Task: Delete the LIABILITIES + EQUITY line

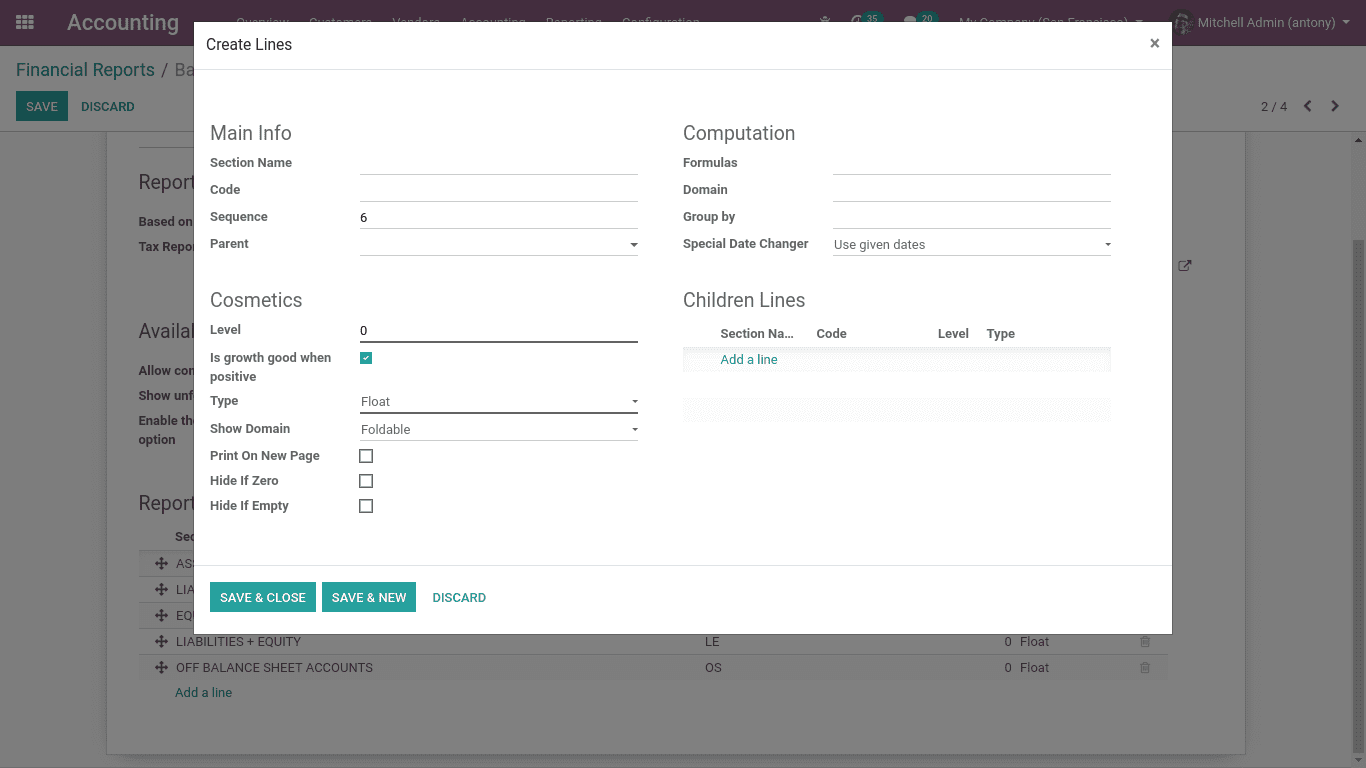Action: coord(1145,642)
